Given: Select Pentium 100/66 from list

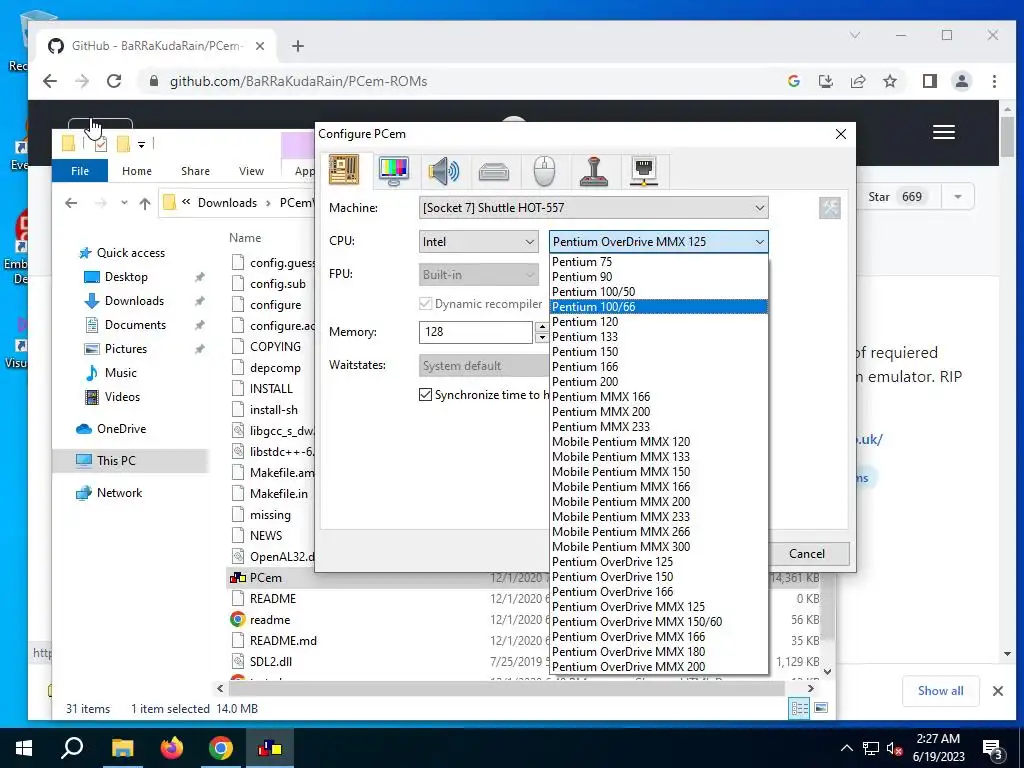Looking at the screenshot, I should tap(658, 306).
